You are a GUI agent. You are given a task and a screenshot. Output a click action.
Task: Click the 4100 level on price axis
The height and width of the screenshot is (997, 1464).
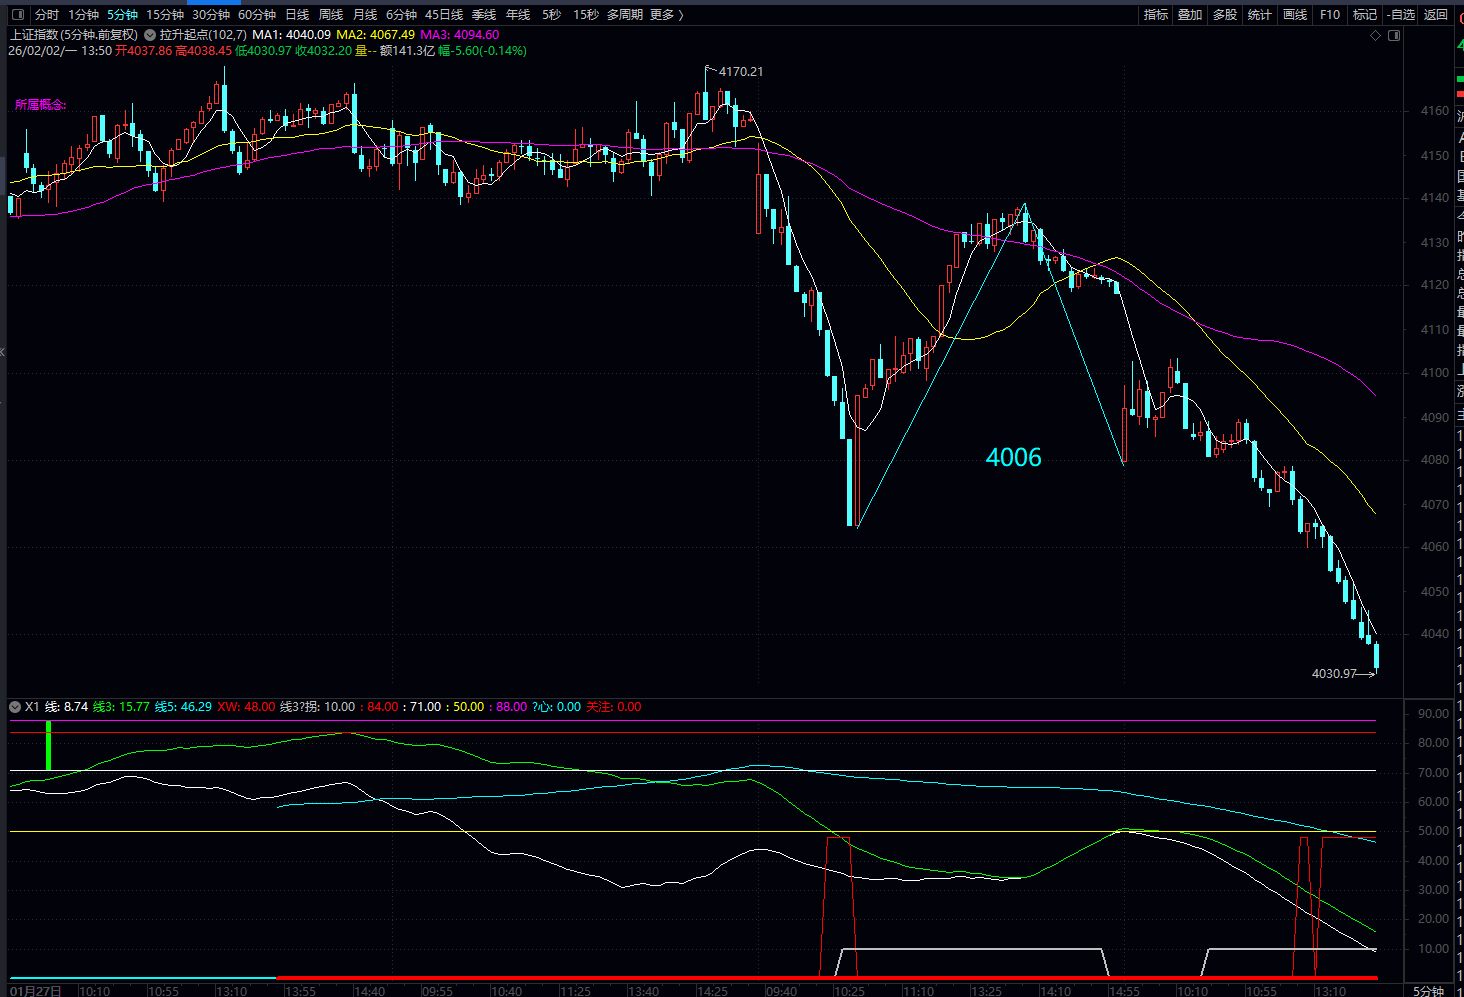[1435, 373]
